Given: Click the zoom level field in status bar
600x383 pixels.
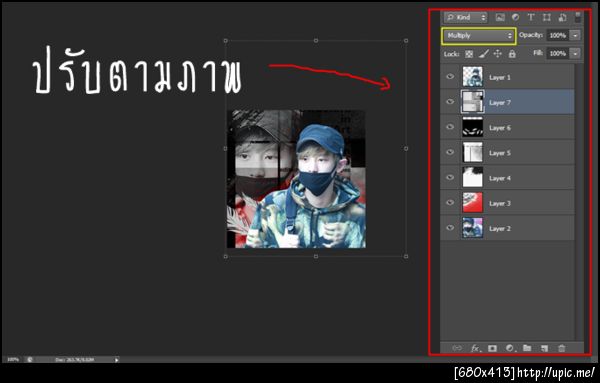Looking at the screenshot, I should tap(13, 360).
